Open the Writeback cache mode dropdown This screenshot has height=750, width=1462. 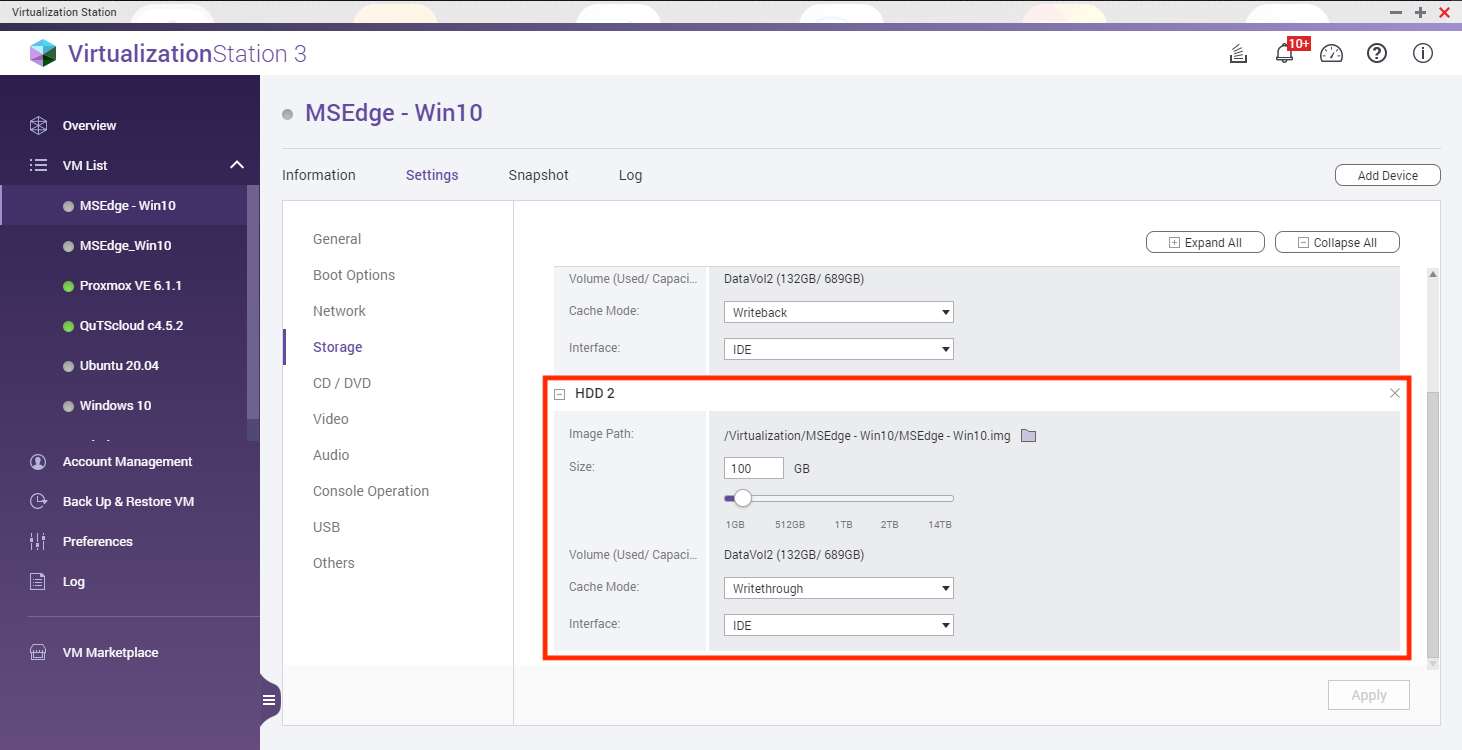(x=838, y=312)
